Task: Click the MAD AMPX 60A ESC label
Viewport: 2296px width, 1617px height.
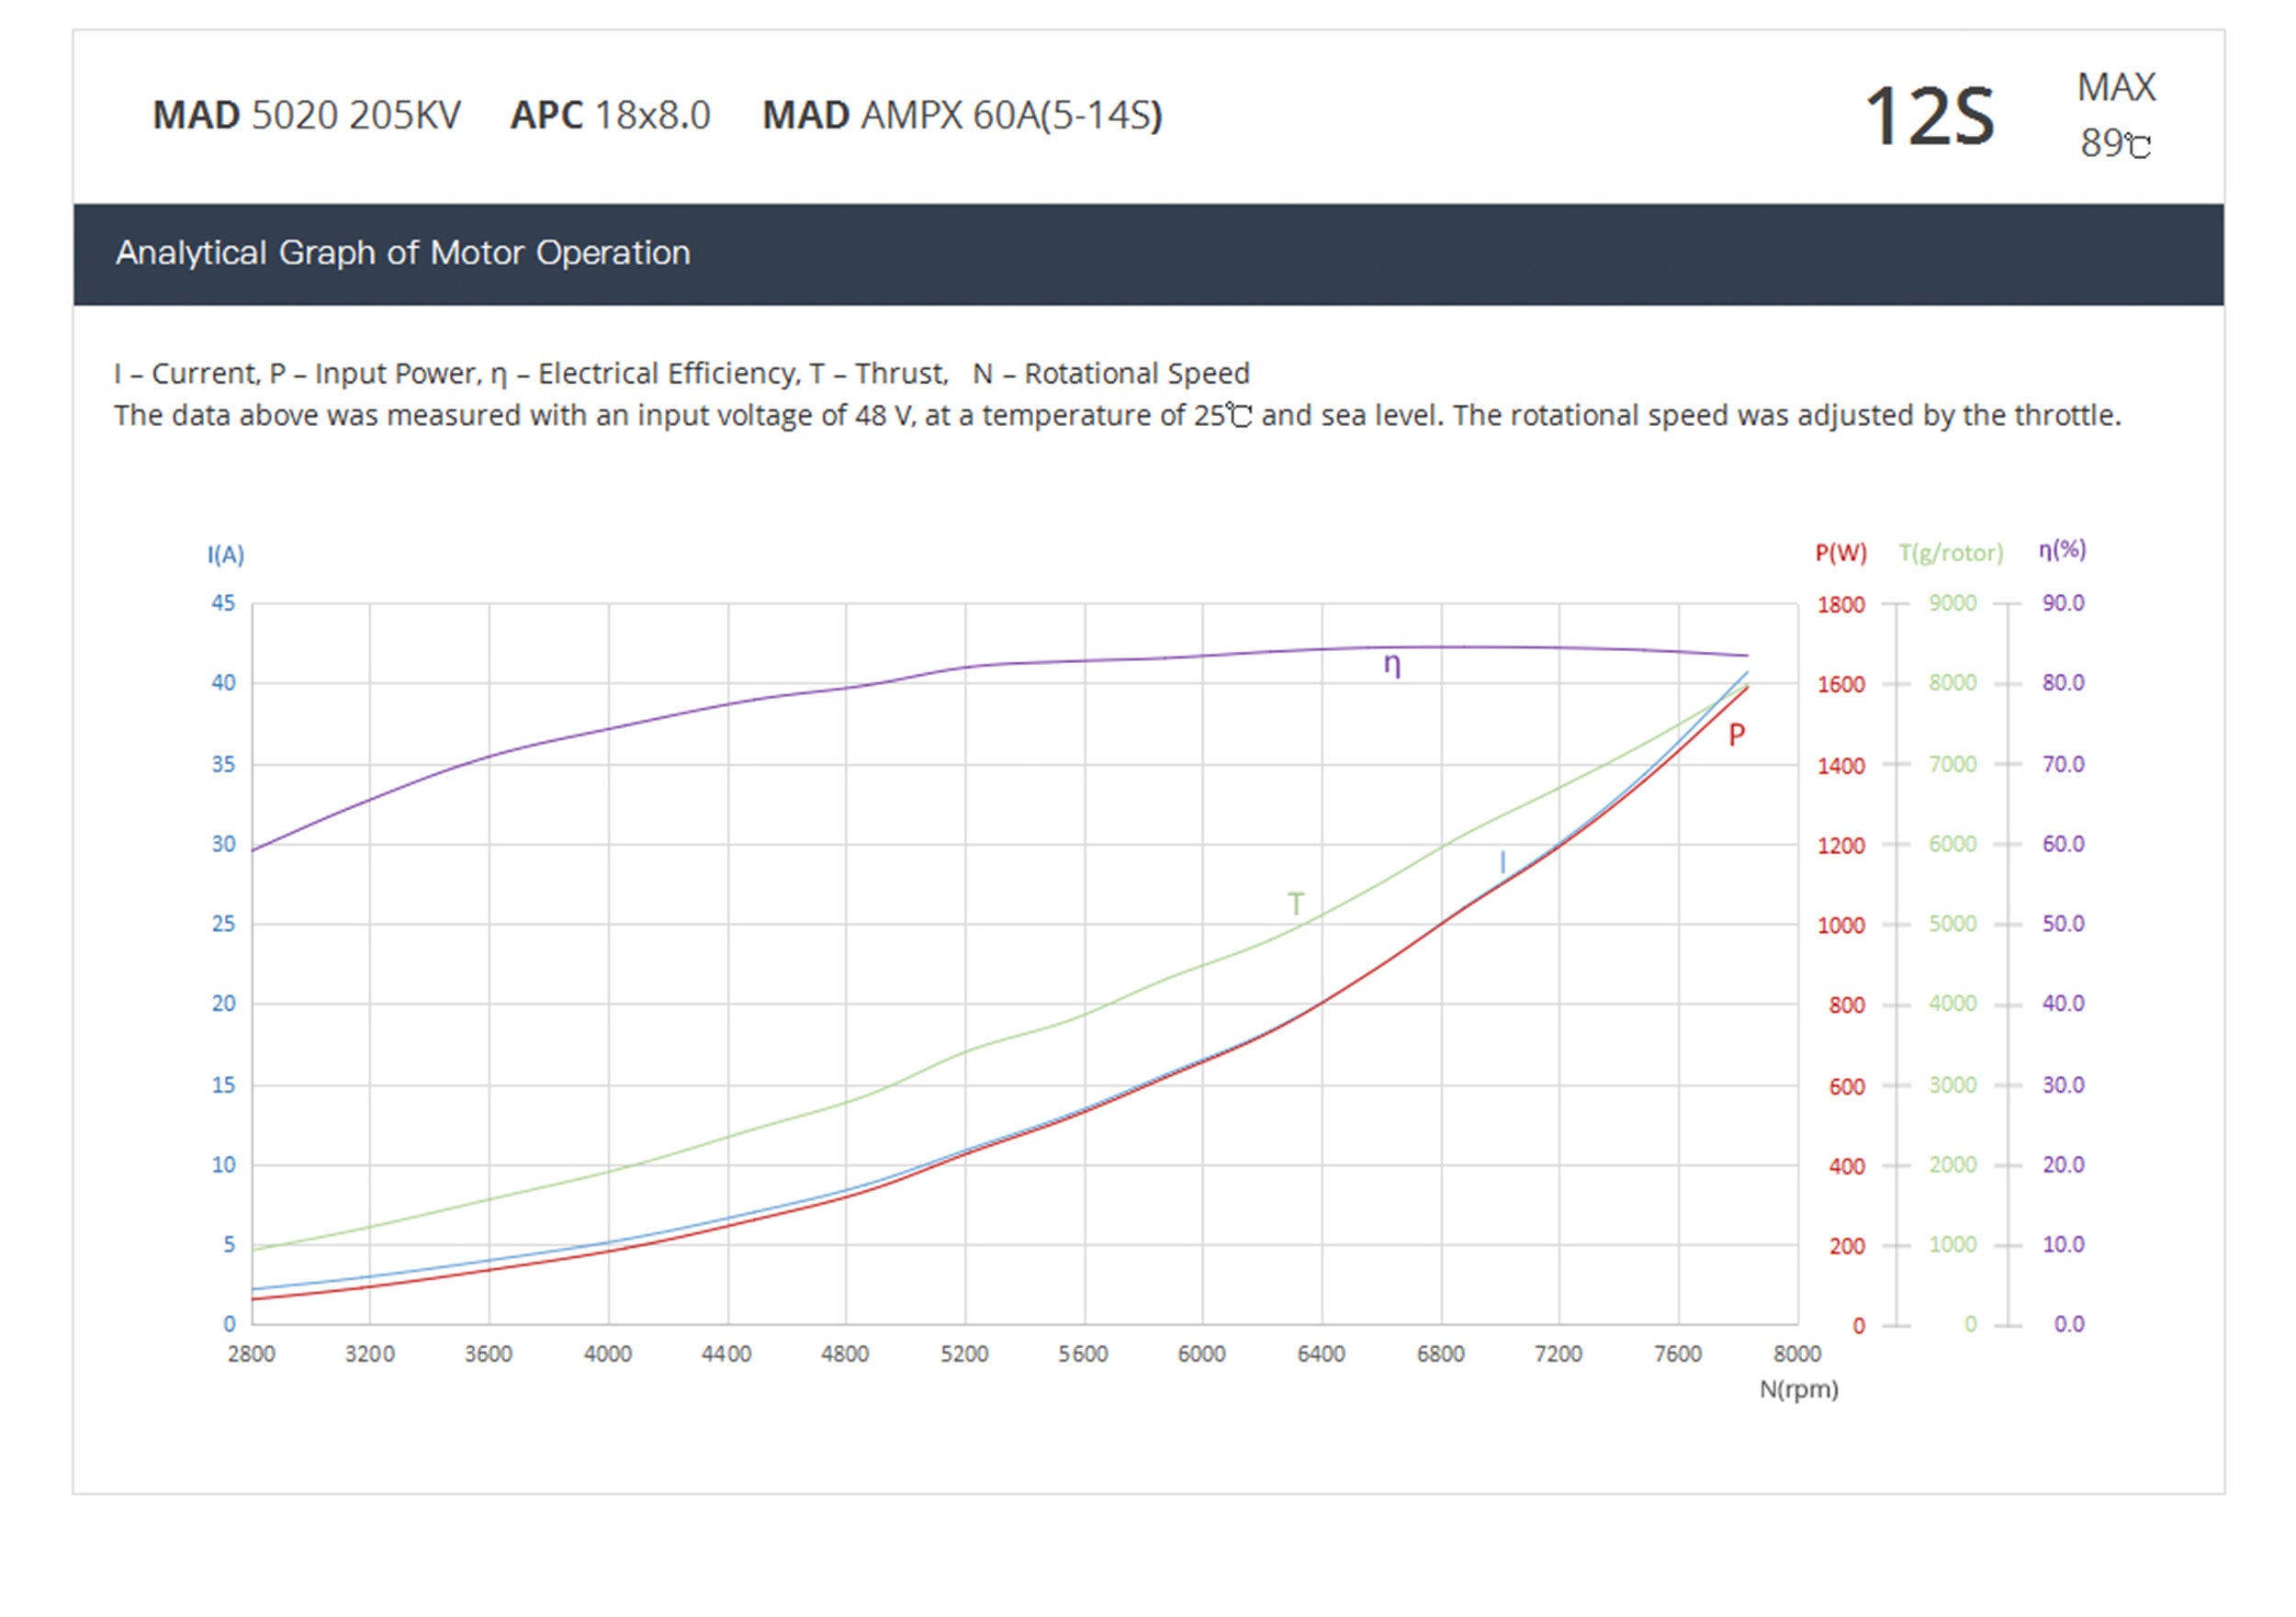Action: pos(961,116)
